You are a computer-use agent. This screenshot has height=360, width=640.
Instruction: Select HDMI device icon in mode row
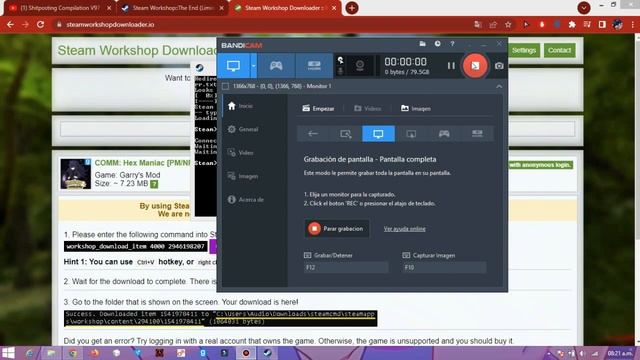[x=477, y=134]
